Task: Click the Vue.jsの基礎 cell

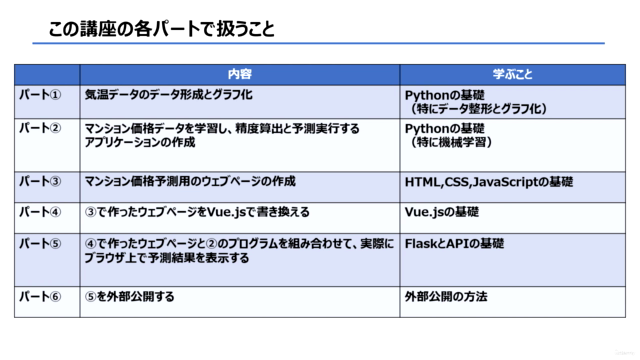Action: [513, 218]
